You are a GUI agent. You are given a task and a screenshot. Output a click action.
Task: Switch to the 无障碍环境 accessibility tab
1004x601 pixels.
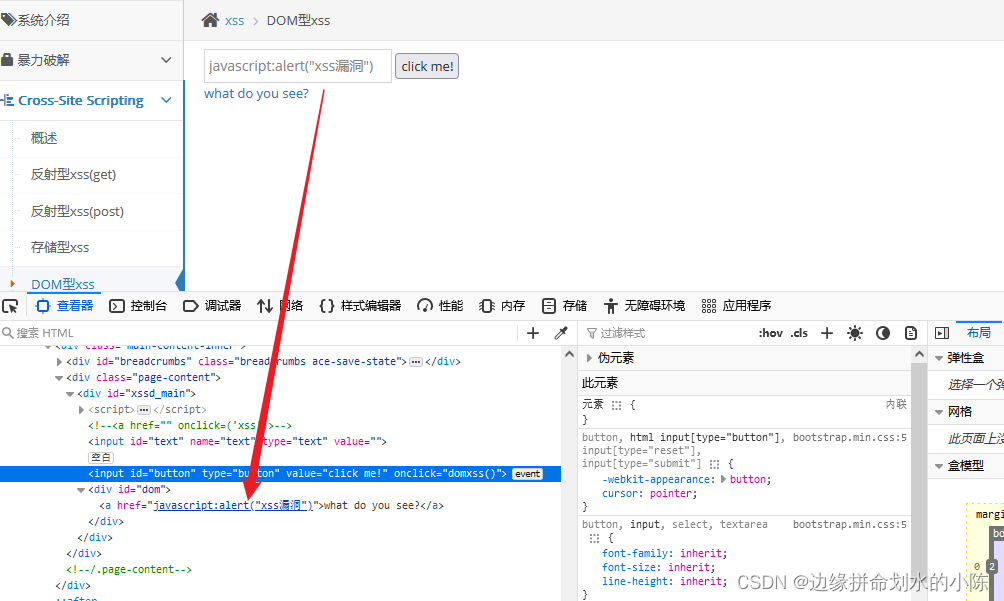pos(644,306)
